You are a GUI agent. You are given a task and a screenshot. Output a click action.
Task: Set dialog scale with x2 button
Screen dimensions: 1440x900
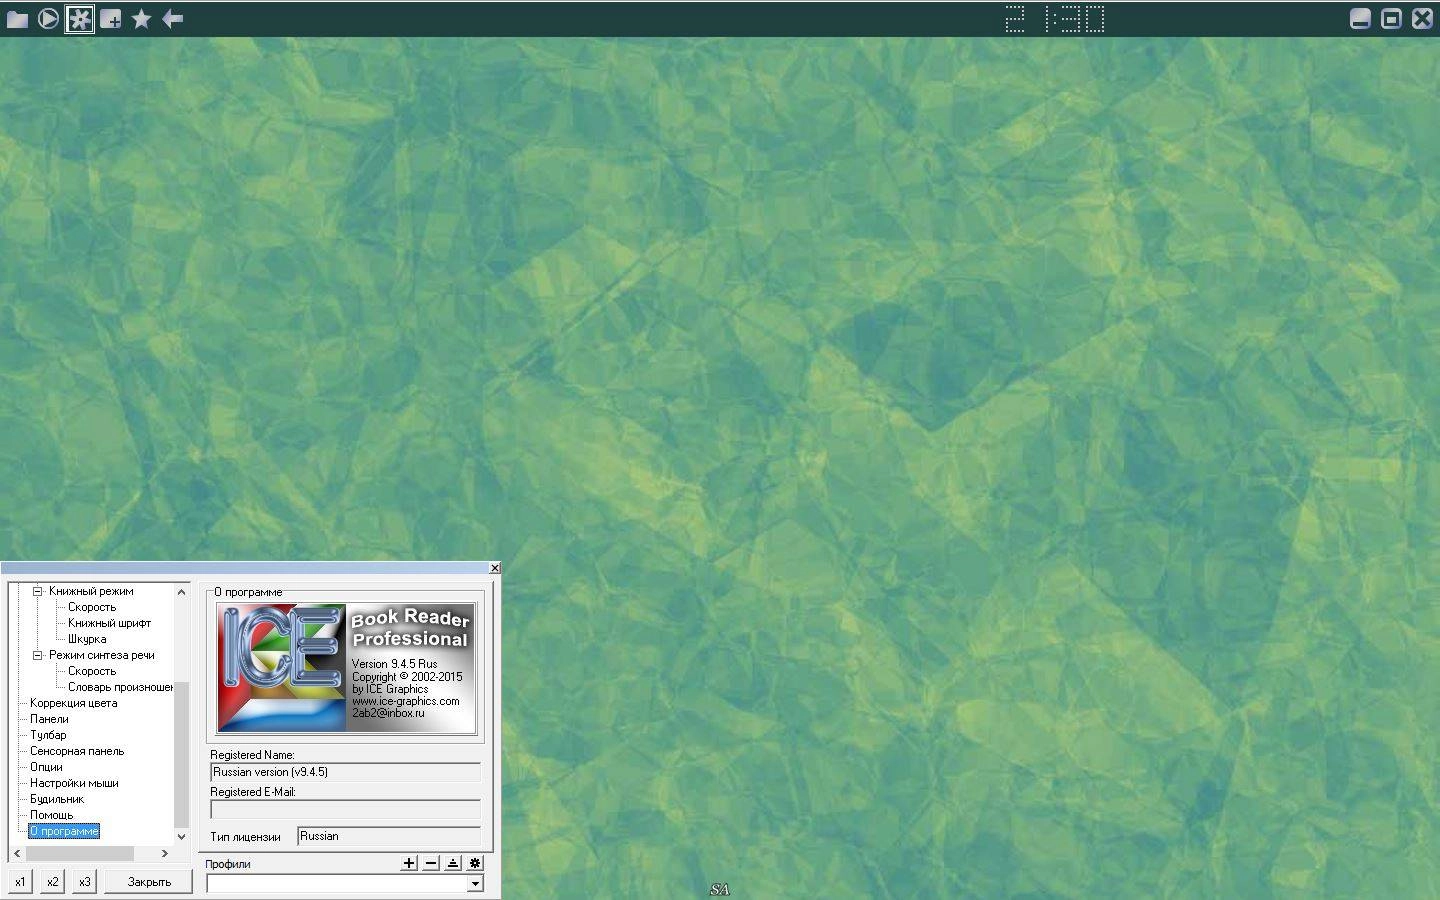point(52,882)
